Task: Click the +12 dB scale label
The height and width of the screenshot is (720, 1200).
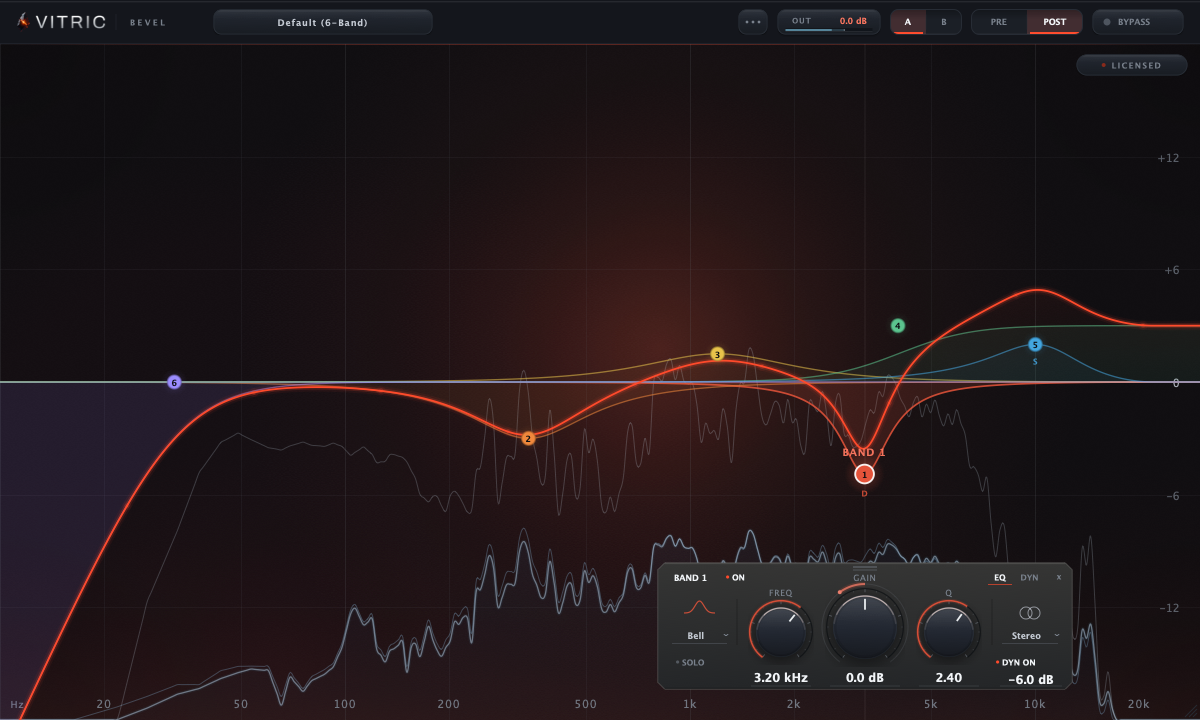Action: tap(1168, 158)
